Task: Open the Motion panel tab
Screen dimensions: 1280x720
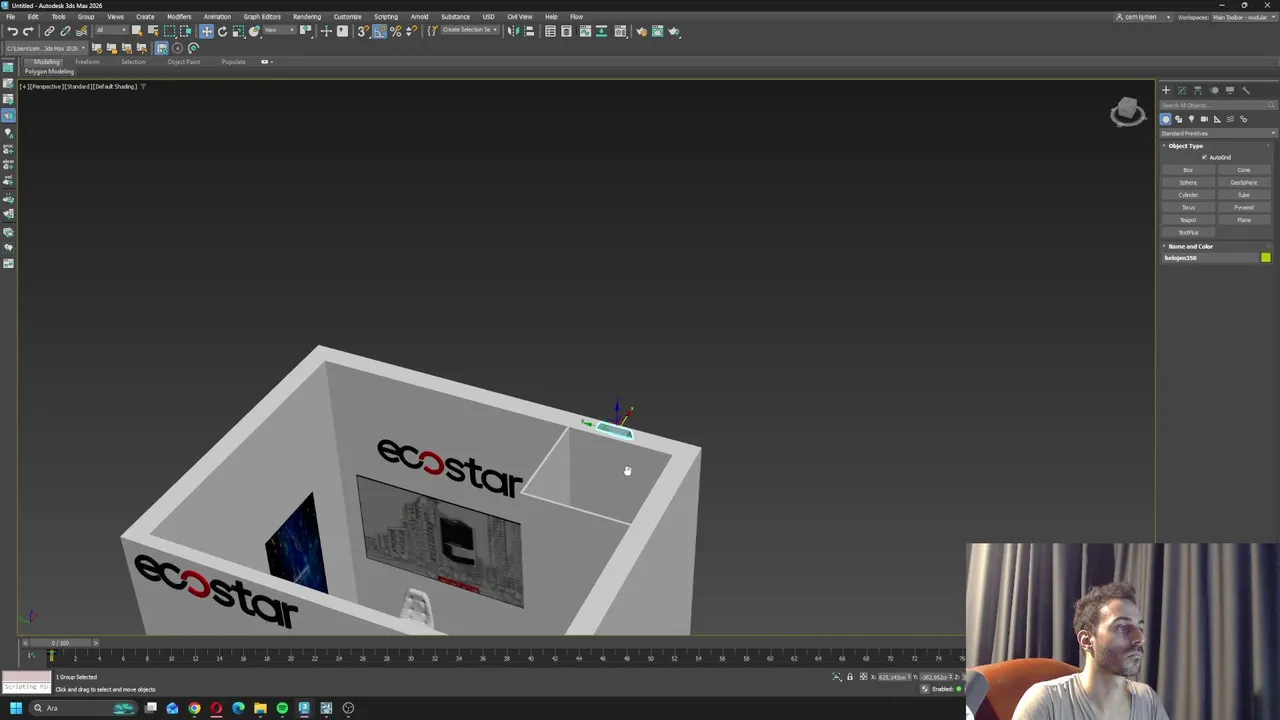Action: pos(1214,90)
